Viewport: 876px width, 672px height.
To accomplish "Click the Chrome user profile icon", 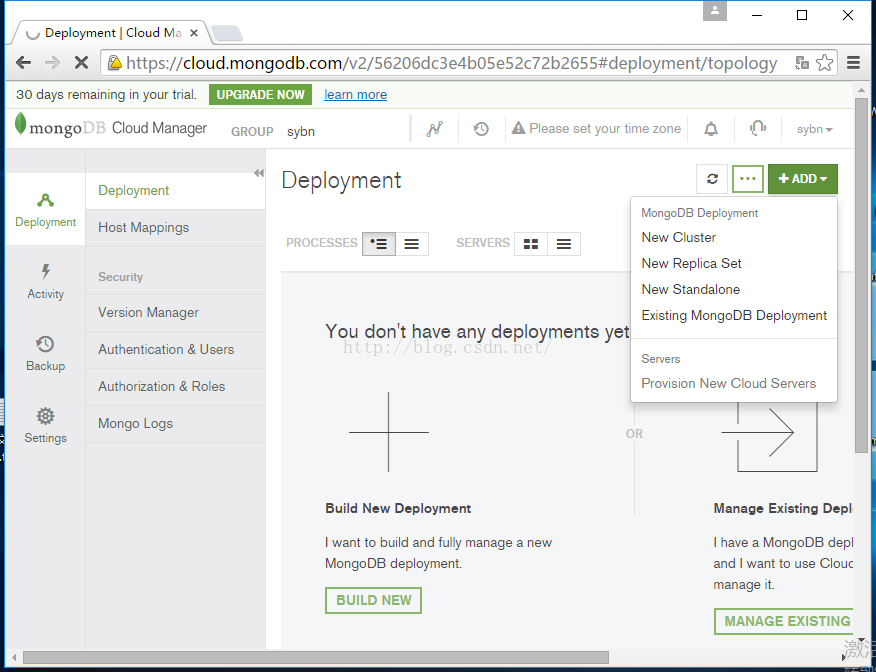I will click(x=715, y=11).
